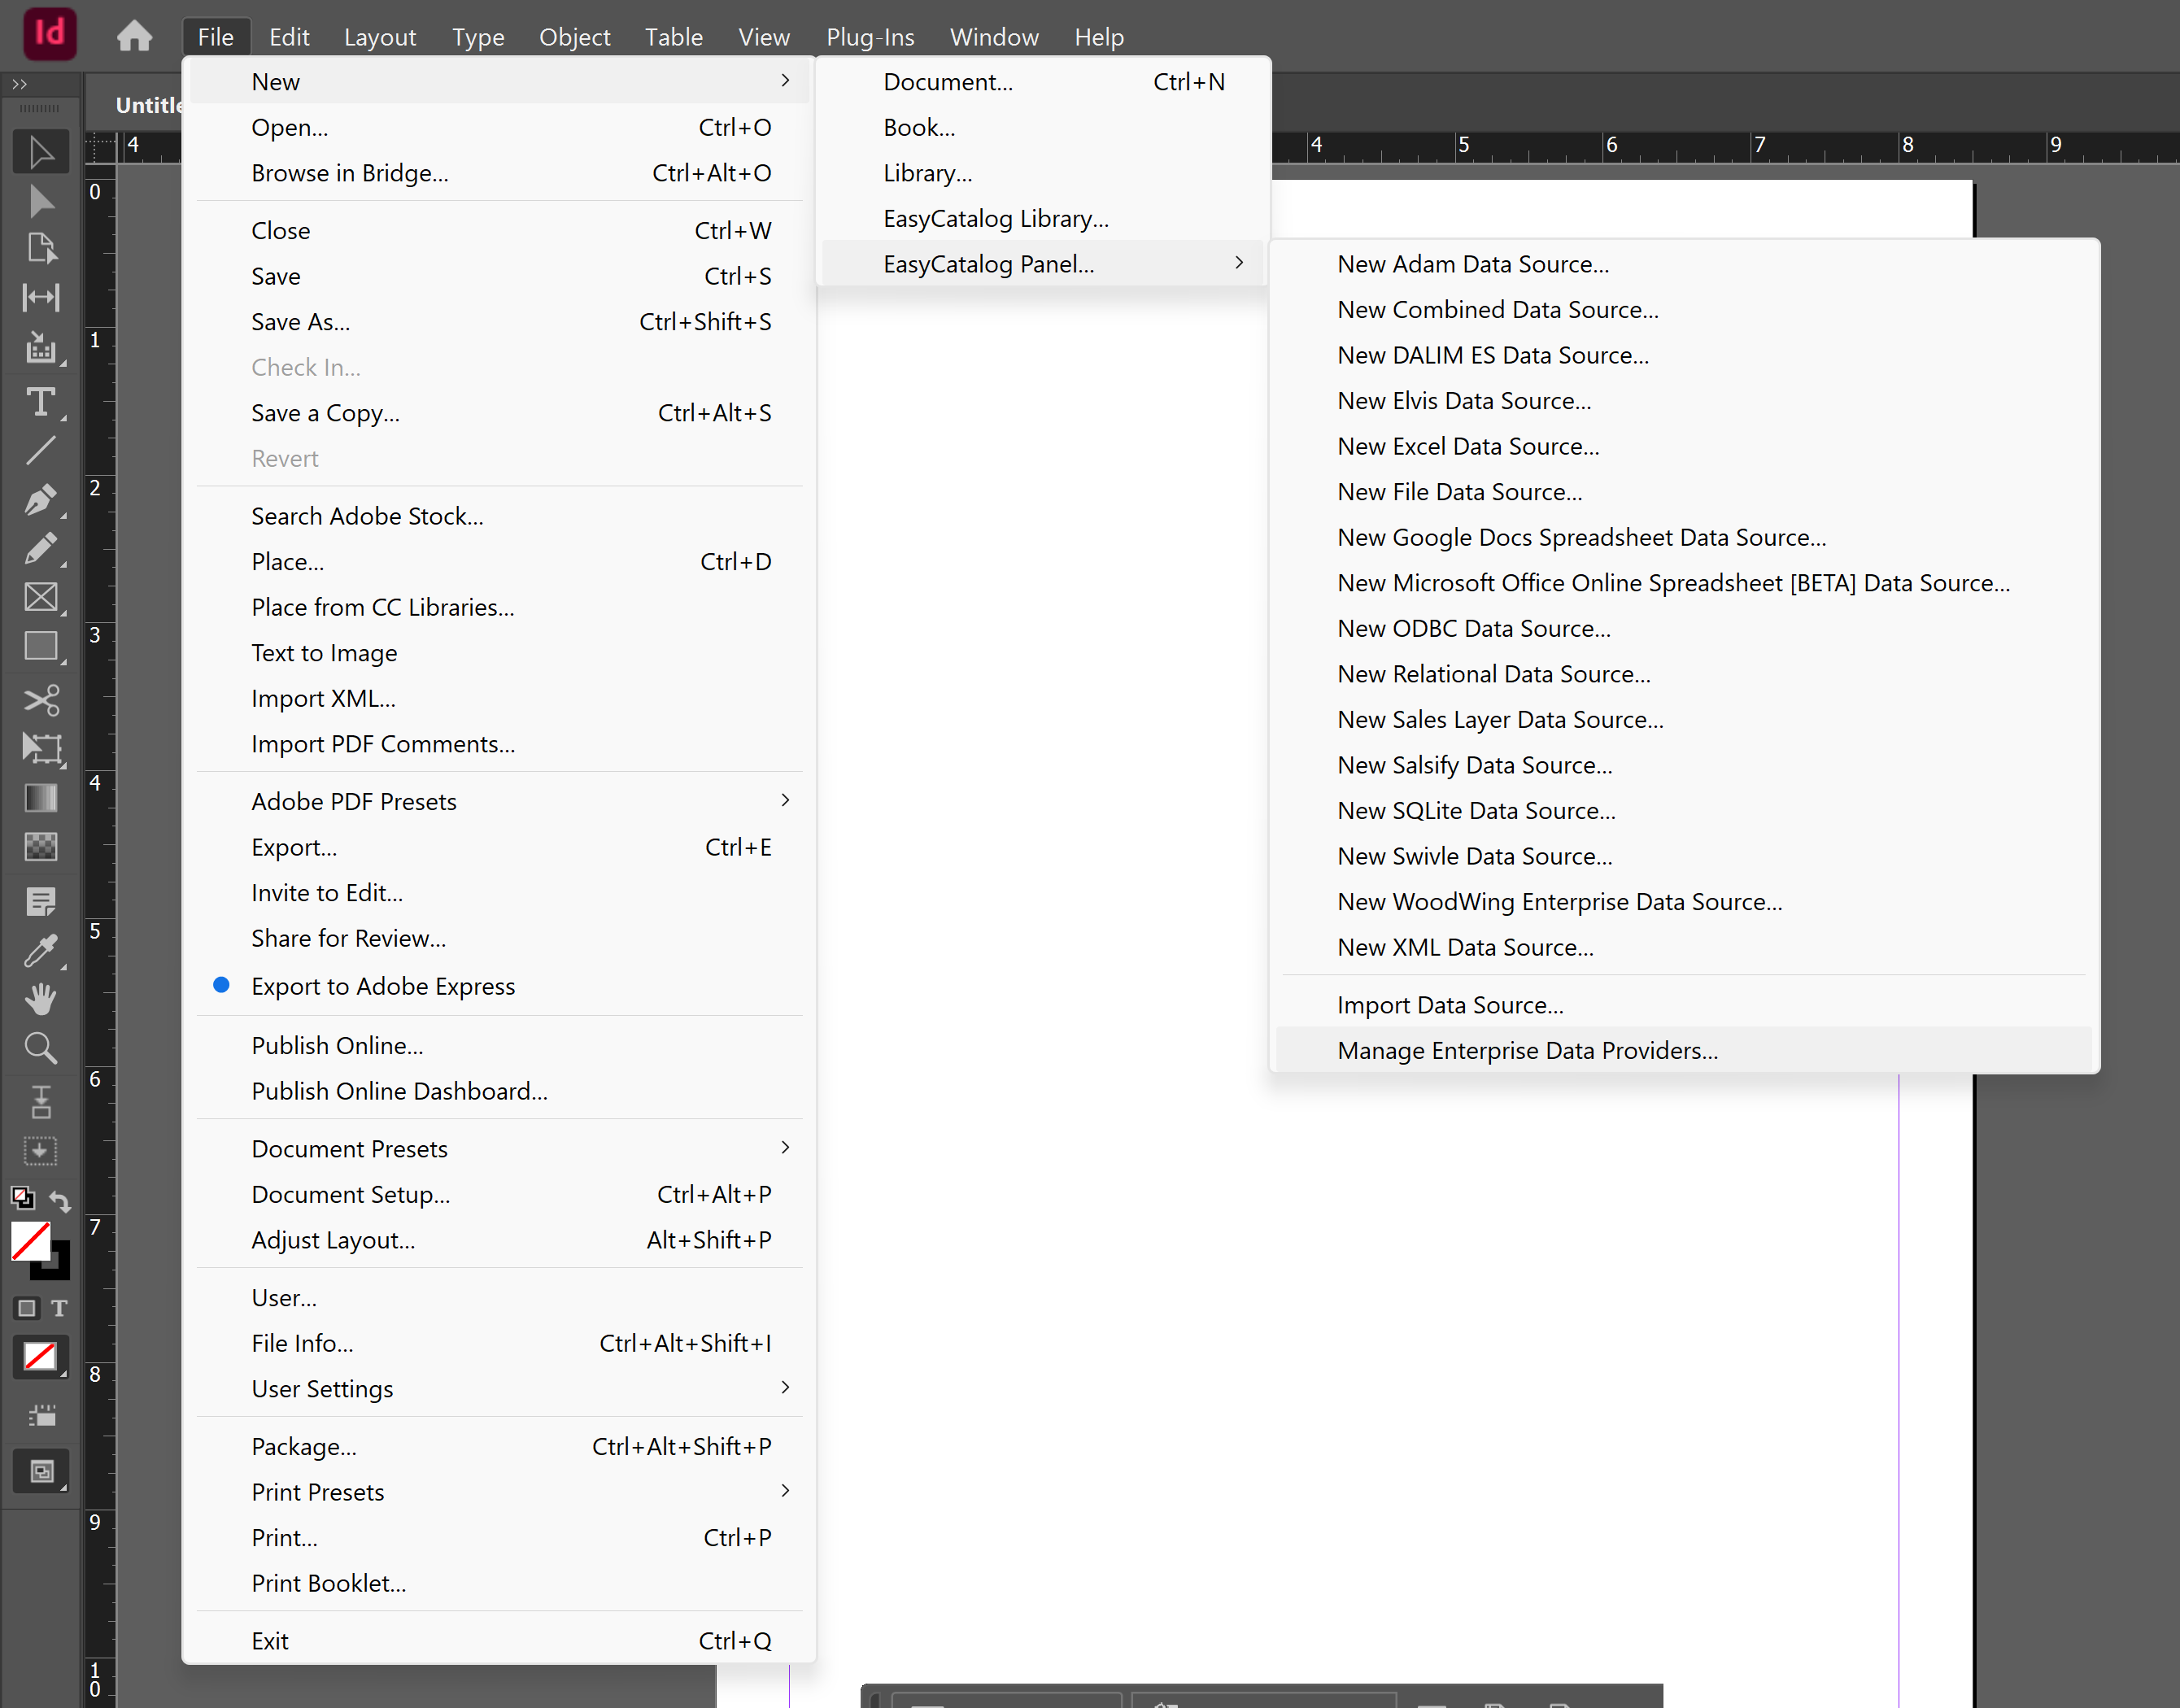Expand the Adobe PDF Presets submenu
The height and width of the screenshot is (1708, 2180).
354,800
